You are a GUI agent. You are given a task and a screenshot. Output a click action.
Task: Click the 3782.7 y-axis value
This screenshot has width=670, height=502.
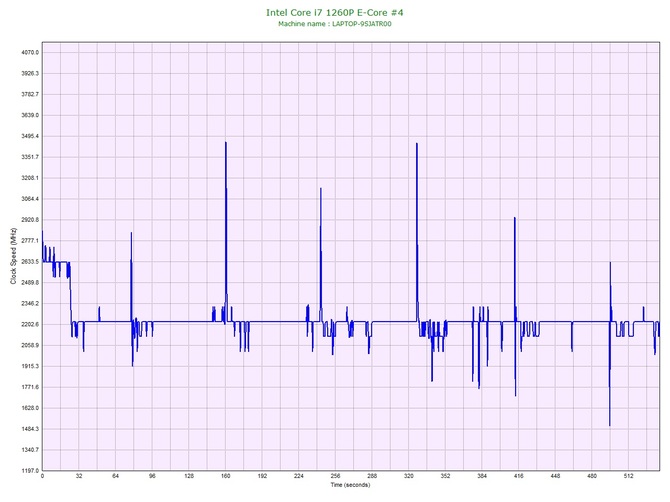click(30, 94)
